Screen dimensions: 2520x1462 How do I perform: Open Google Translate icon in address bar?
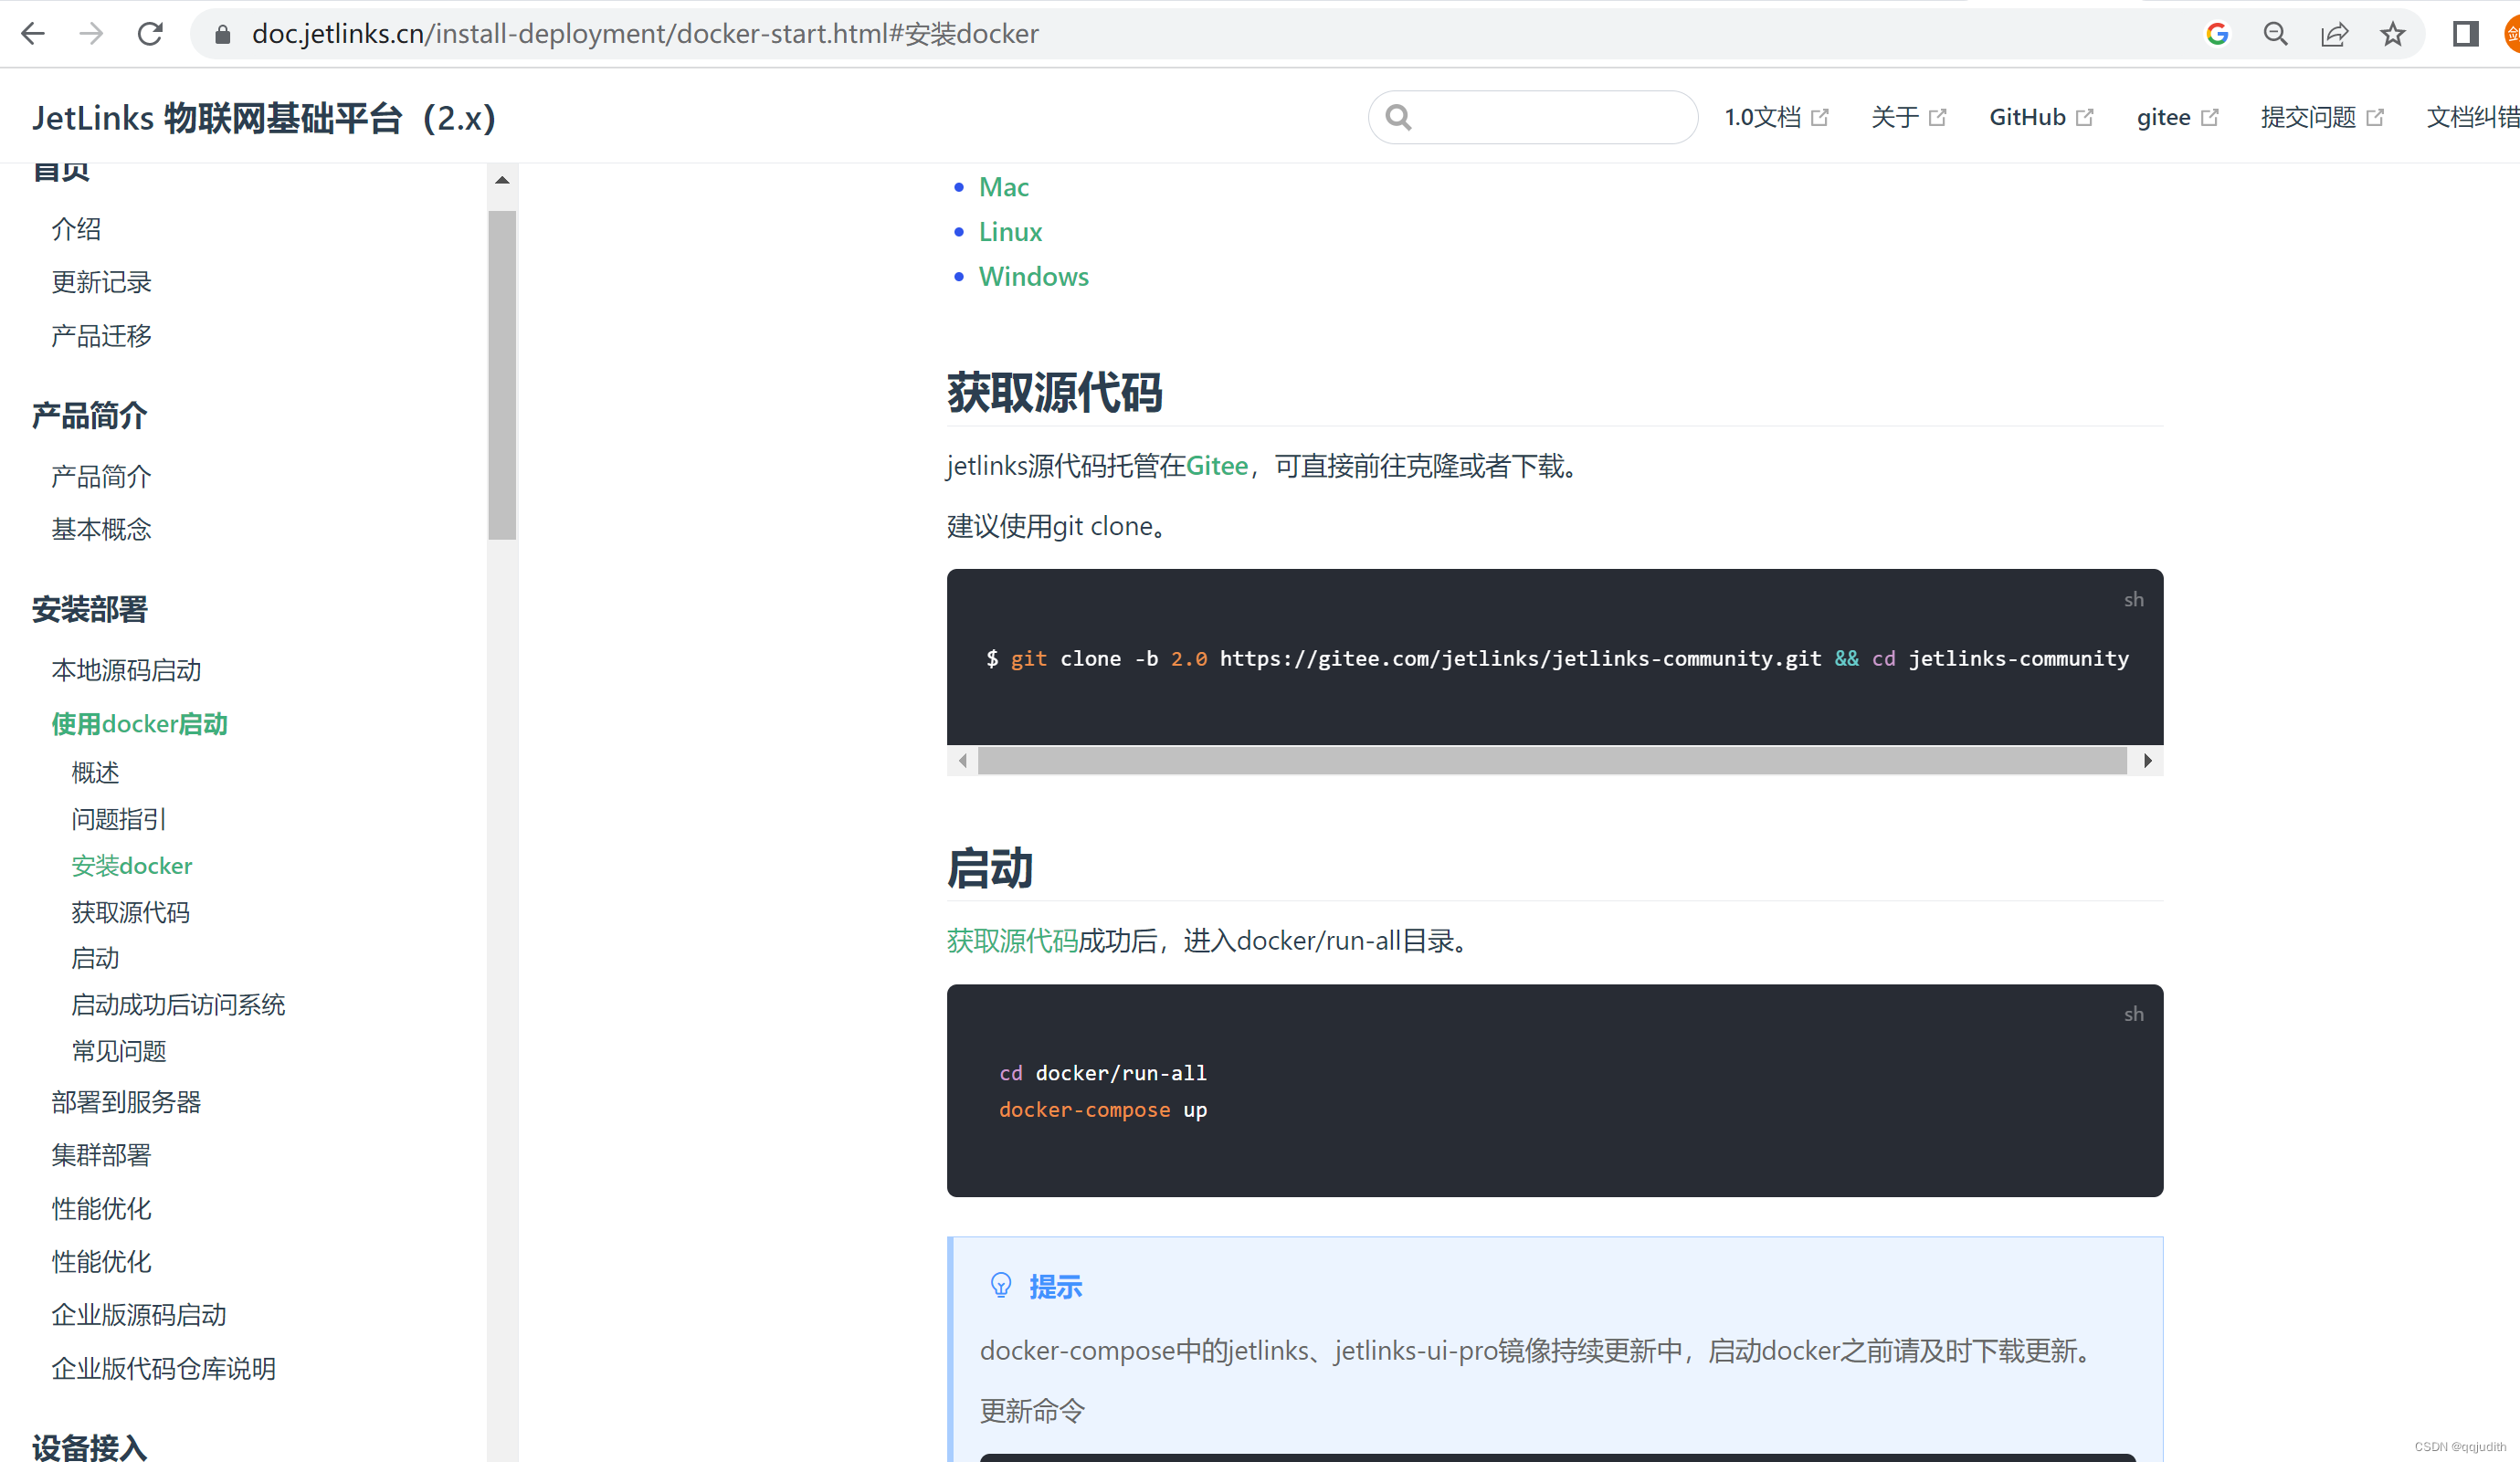tap(2218, 33)
